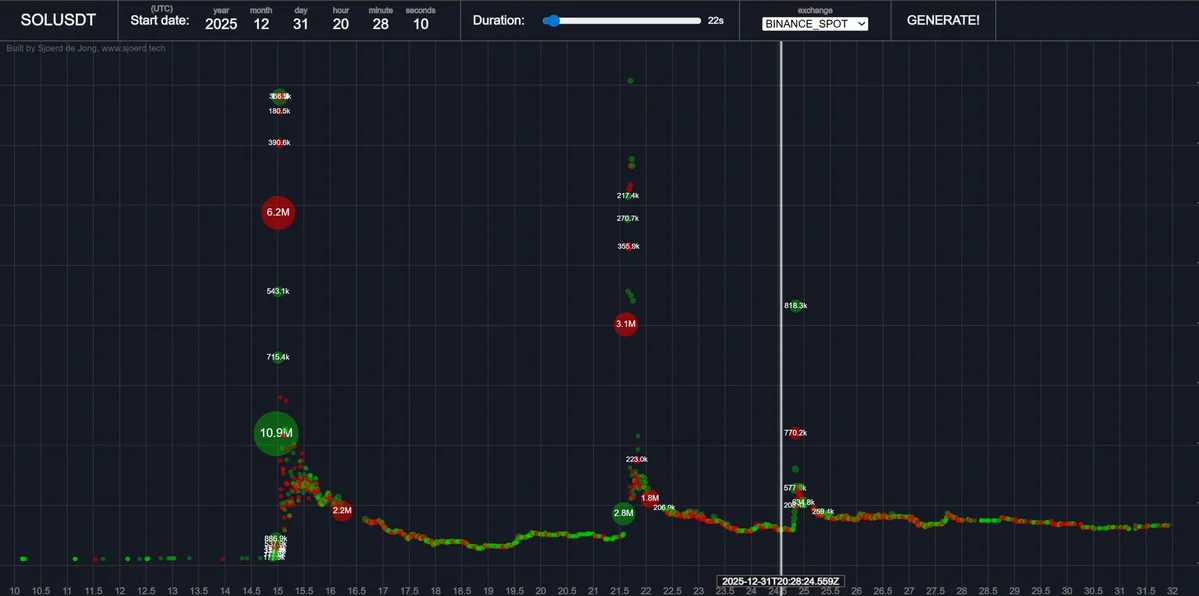Click the GENERATE! button
This screenshot has width=1199, height=596.
pyautogui.click(x=942, y=20)
